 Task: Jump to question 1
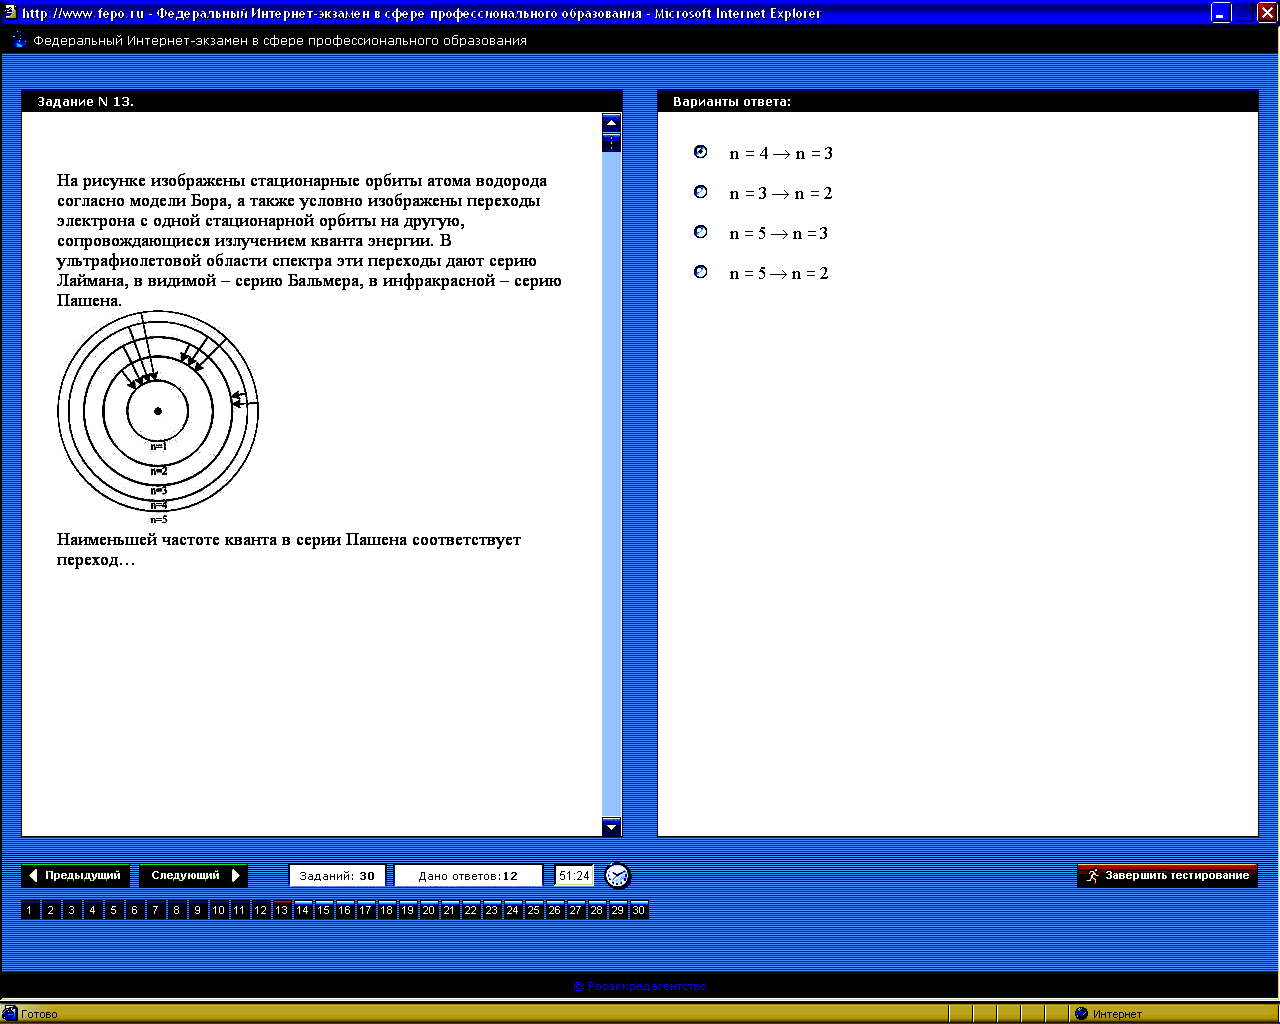29,910
